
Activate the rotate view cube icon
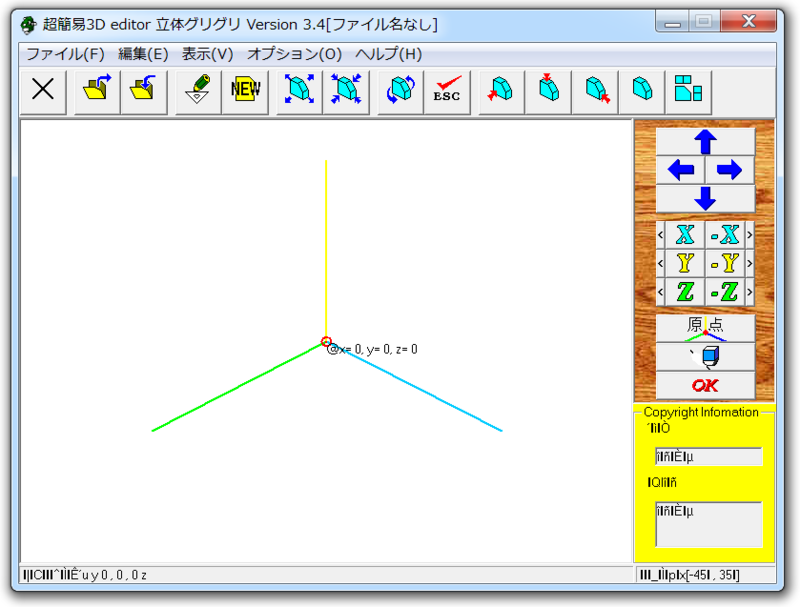point(399,90)
